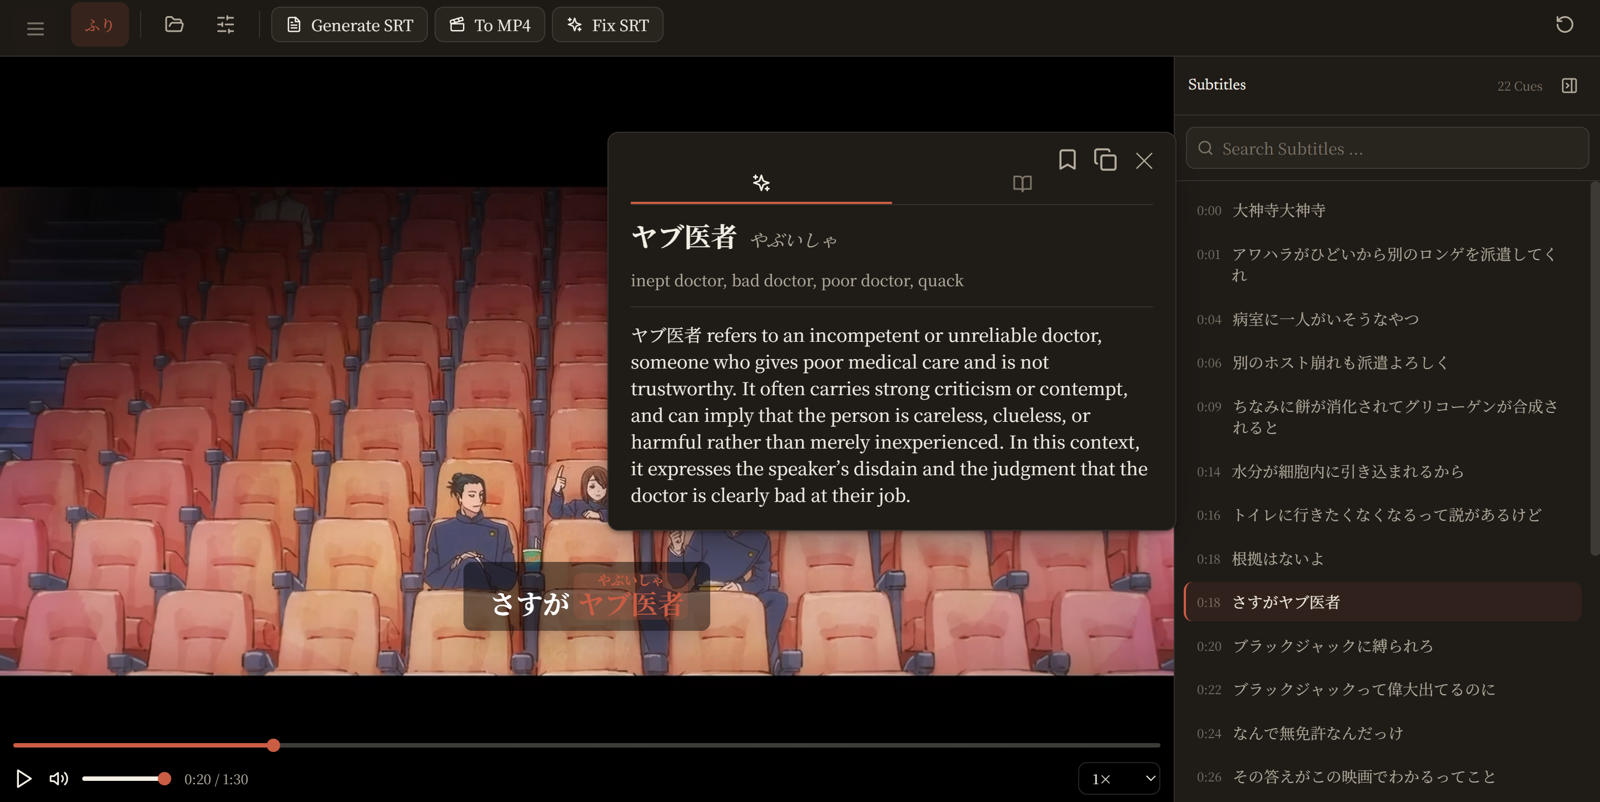Play the video

click(x=24, y=778)
